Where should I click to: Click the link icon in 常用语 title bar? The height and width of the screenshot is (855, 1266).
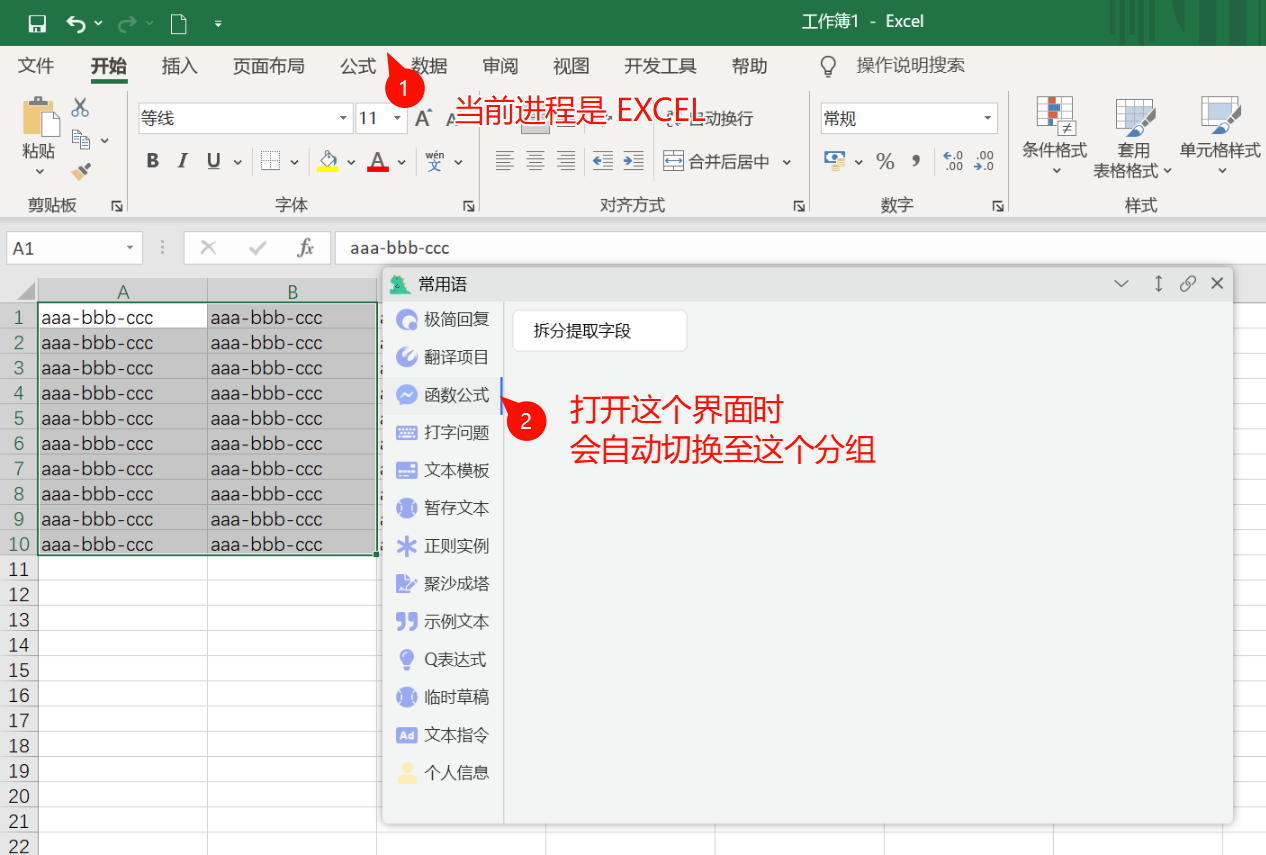pyautogui.click(x=1188, y=284)
